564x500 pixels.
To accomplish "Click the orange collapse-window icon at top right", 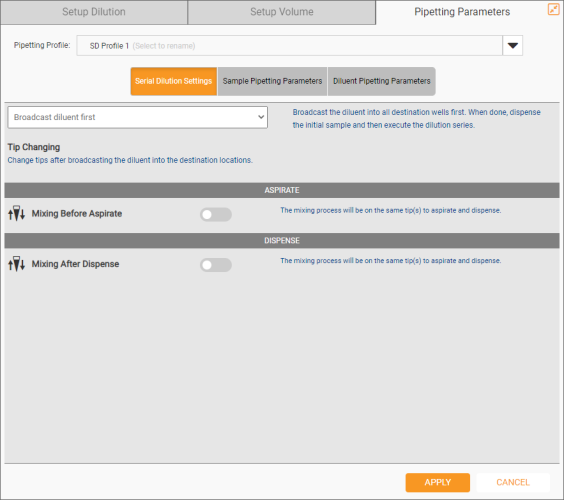I will click(553, 9).
